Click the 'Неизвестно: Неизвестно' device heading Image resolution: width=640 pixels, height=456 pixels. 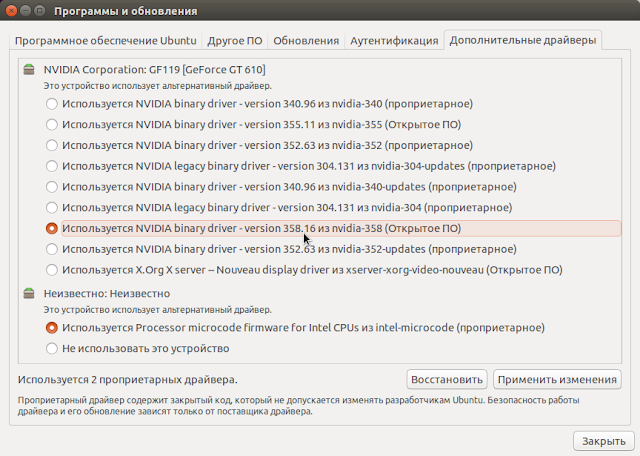[x=107, y=294]
